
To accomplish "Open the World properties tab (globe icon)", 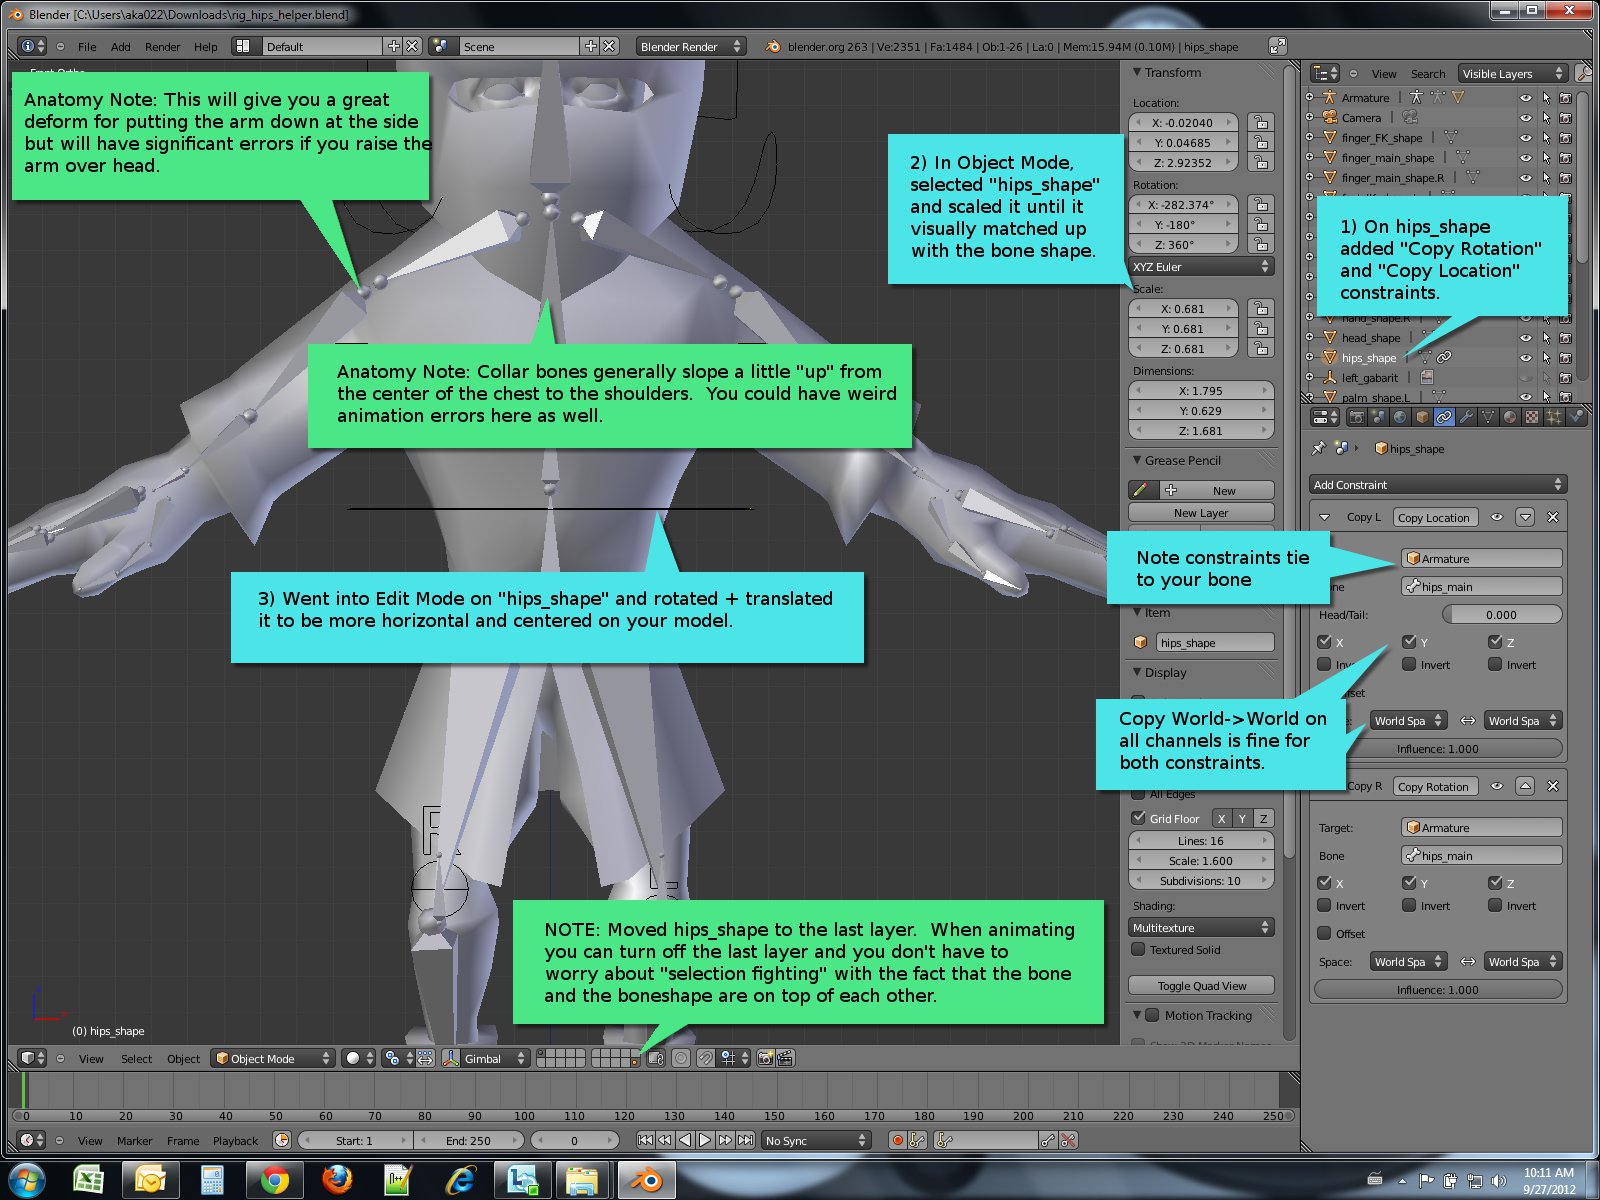I will click(x=1401, y=417).
